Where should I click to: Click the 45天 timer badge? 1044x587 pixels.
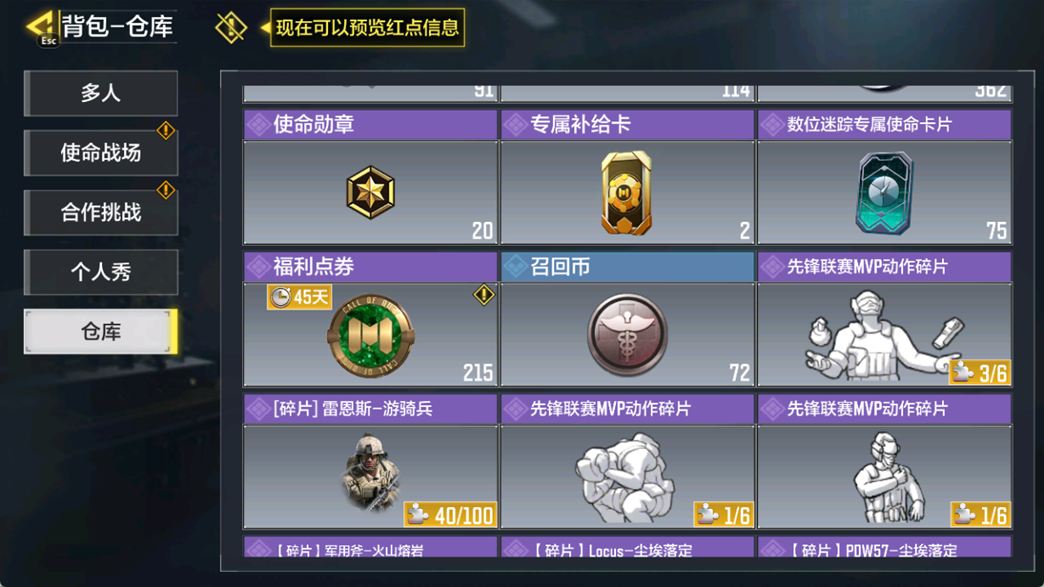(x=299, y=297)
